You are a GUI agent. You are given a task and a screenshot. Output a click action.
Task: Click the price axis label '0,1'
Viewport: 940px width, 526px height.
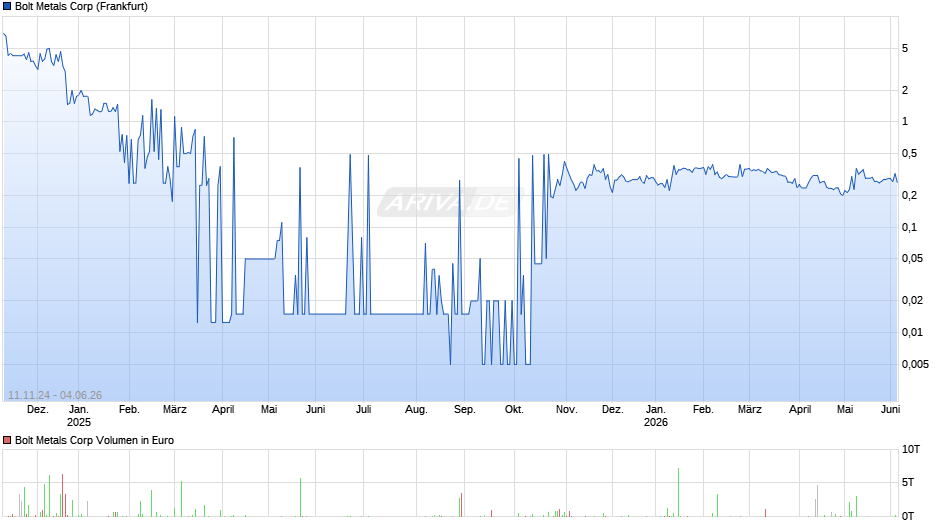pyautogui.click(x=909, y=227)
